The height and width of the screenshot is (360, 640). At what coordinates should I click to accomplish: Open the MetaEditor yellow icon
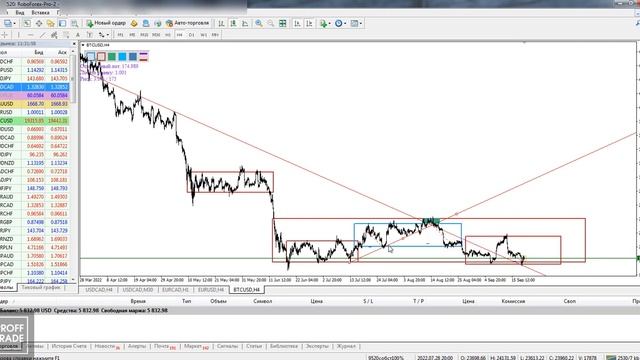(134, 23)
